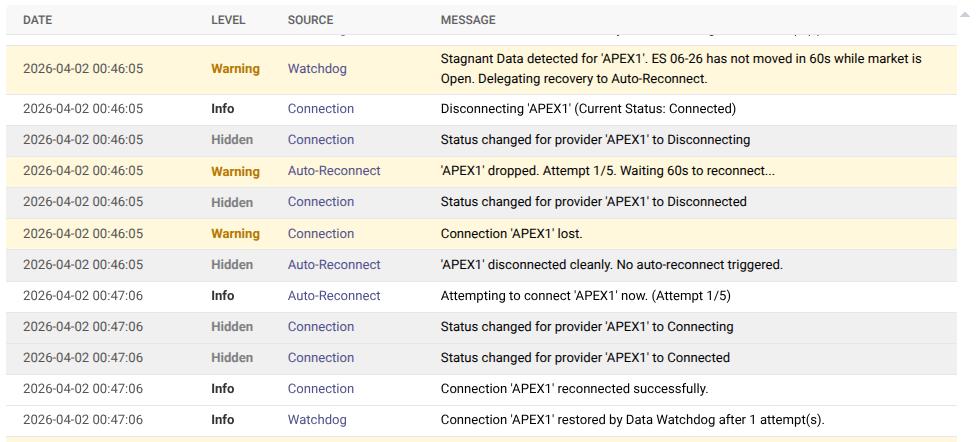This screenshot has height=442, width=978.
Task: Click the MESSAGE column header
Action: [468, 20]
